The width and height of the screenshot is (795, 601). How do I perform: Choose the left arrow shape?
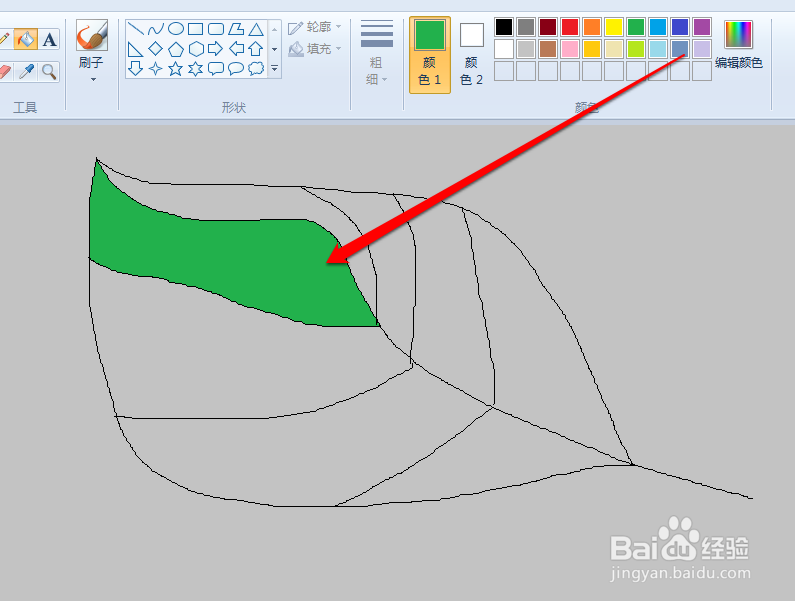236,49
